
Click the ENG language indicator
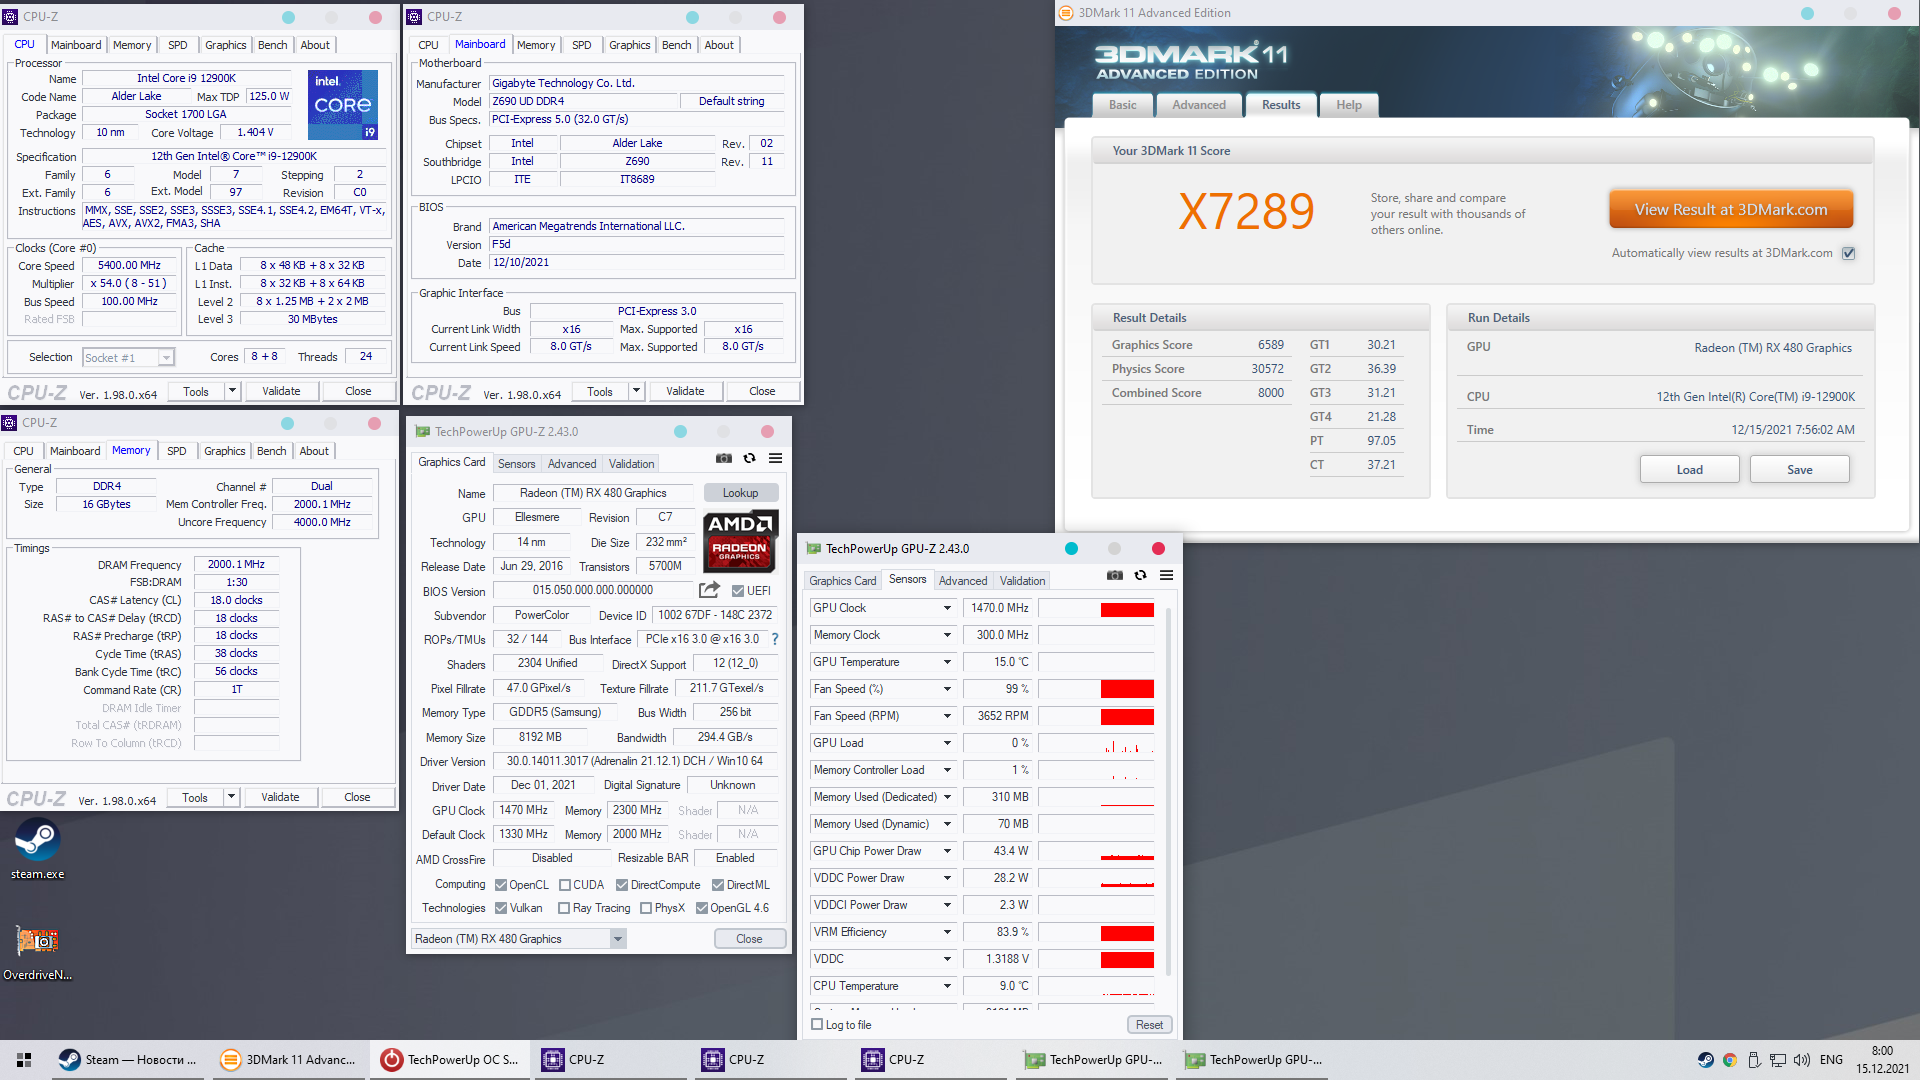click(x=1831, y=1060)
